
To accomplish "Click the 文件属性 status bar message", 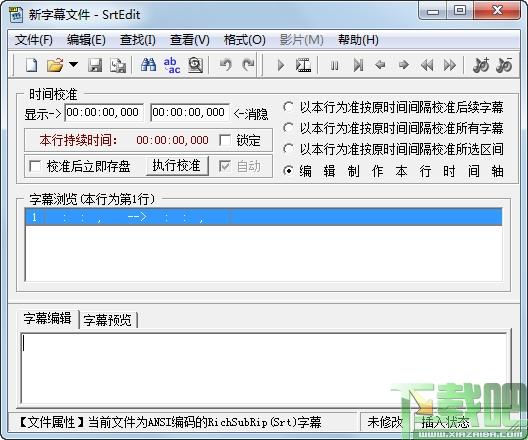I will (170, 422).
